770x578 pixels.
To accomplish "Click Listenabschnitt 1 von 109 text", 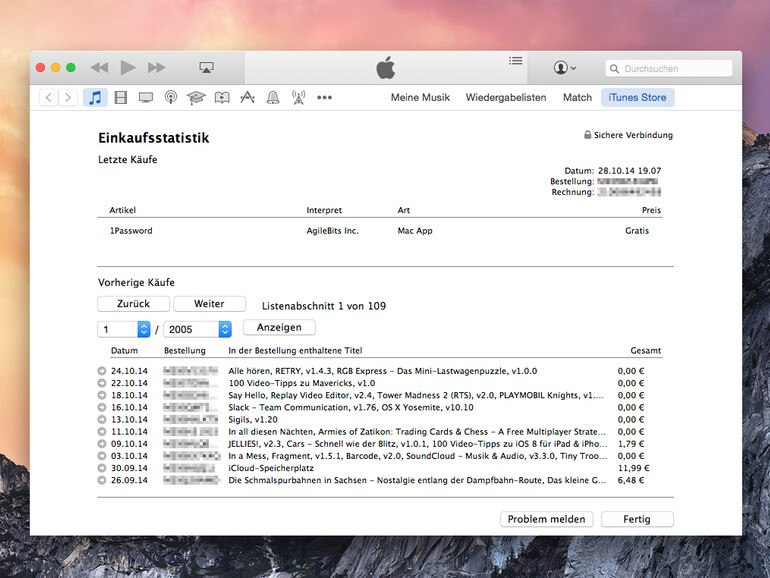I will pyautogui.click(x=324, y=306).
